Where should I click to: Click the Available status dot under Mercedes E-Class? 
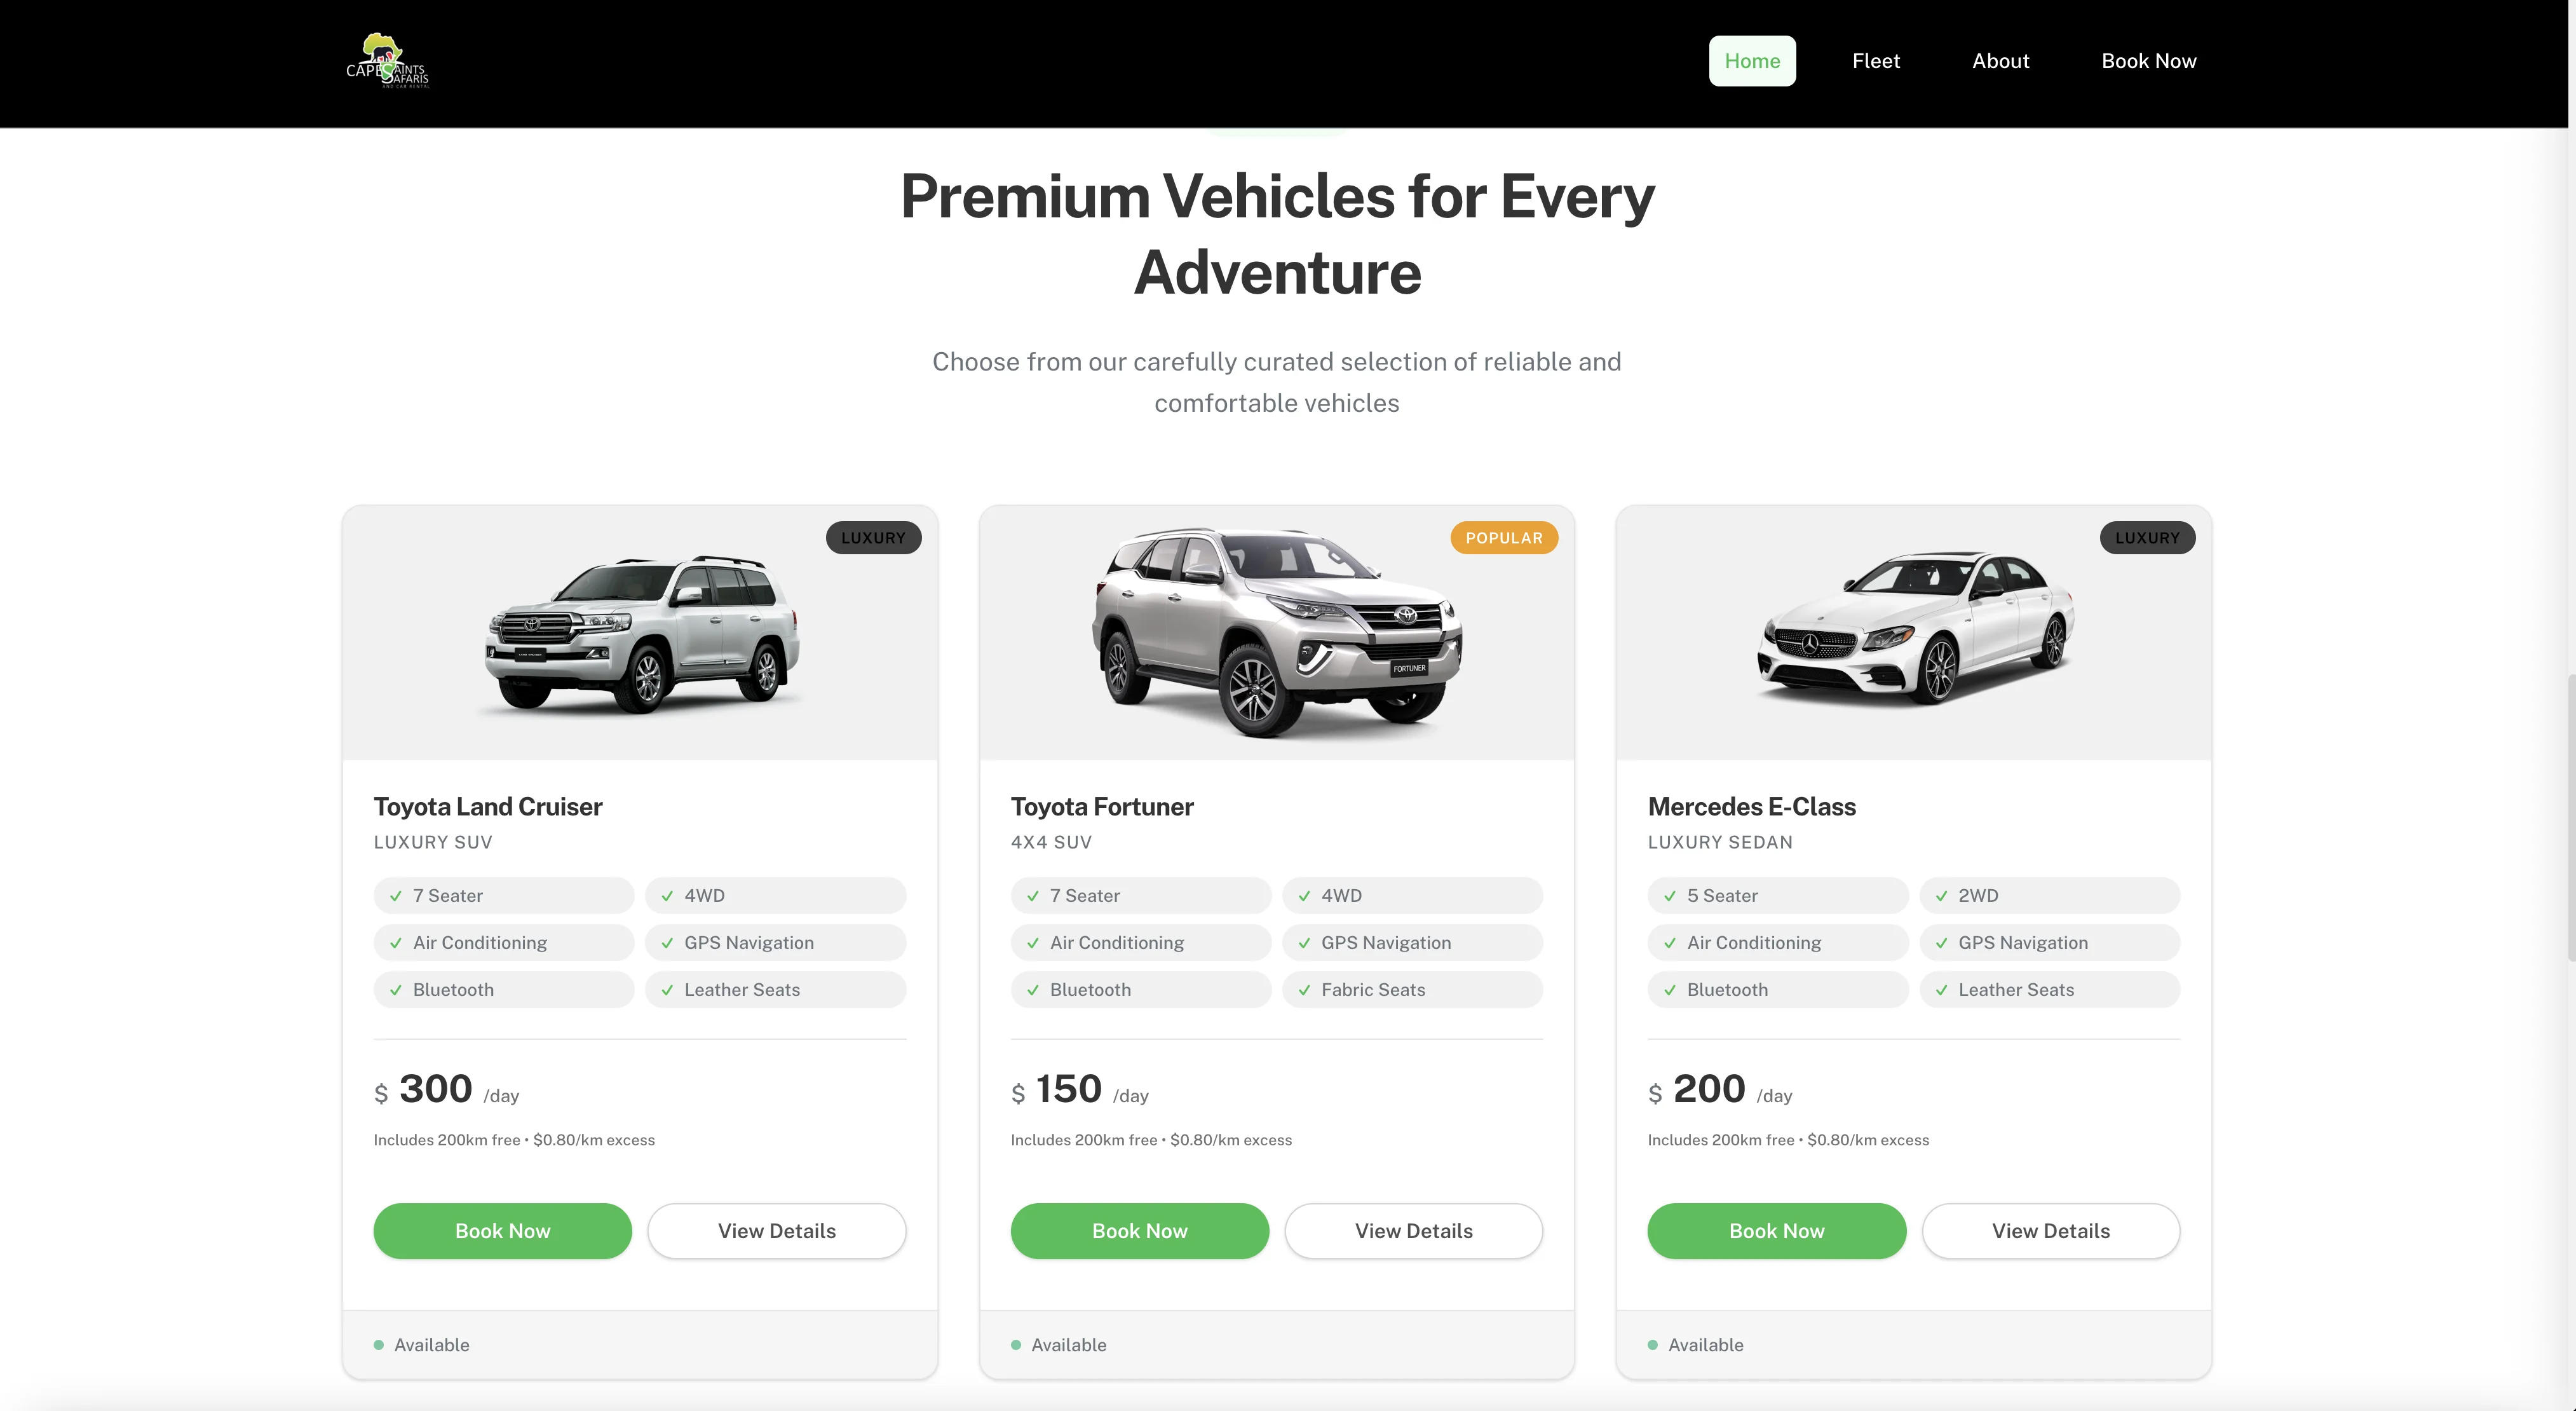click(1653, 1345)
